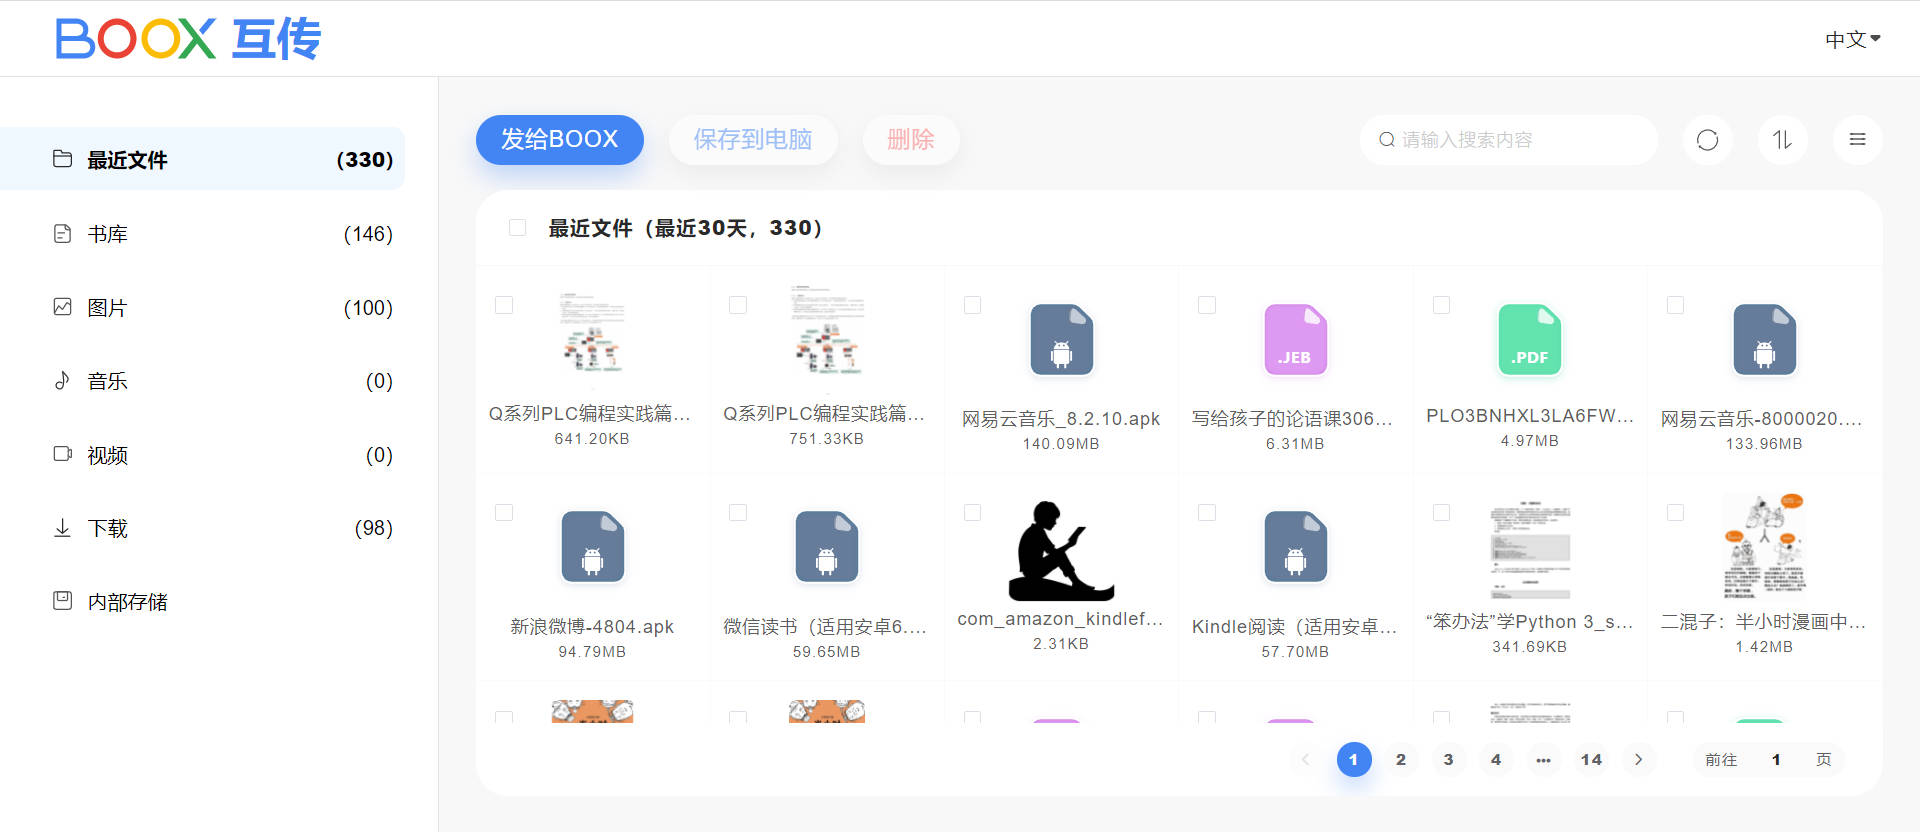Screen dimensions: 1920x832
Task: Focus the 请输入搜索内容 search field
Action: pyautogui.click(x=1509, y=140)
